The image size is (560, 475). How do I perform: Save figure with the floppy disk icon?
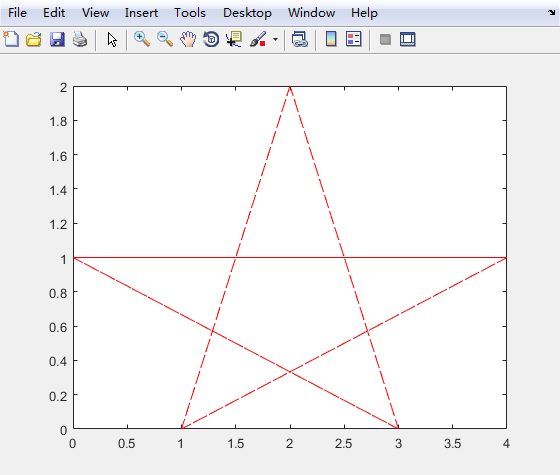coord(57,39)
